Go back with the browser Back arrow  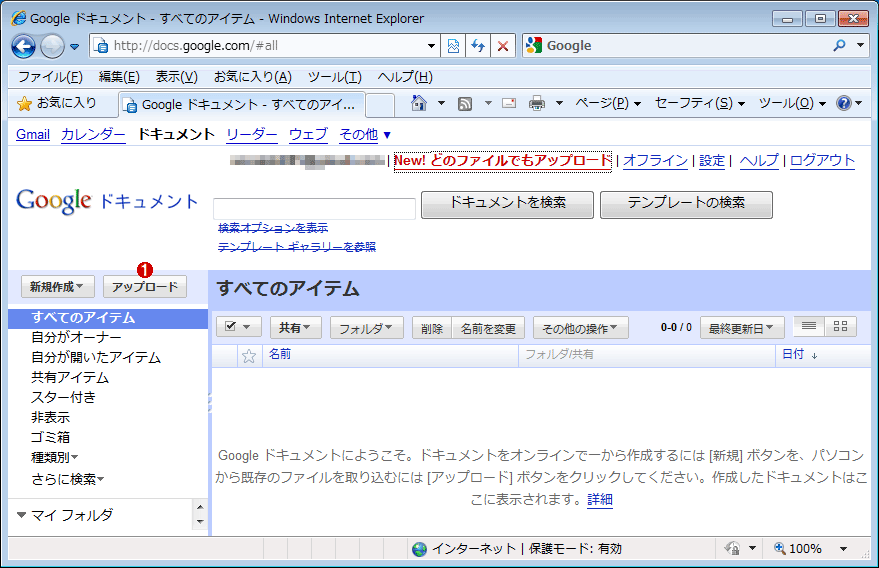coord(24,46)
